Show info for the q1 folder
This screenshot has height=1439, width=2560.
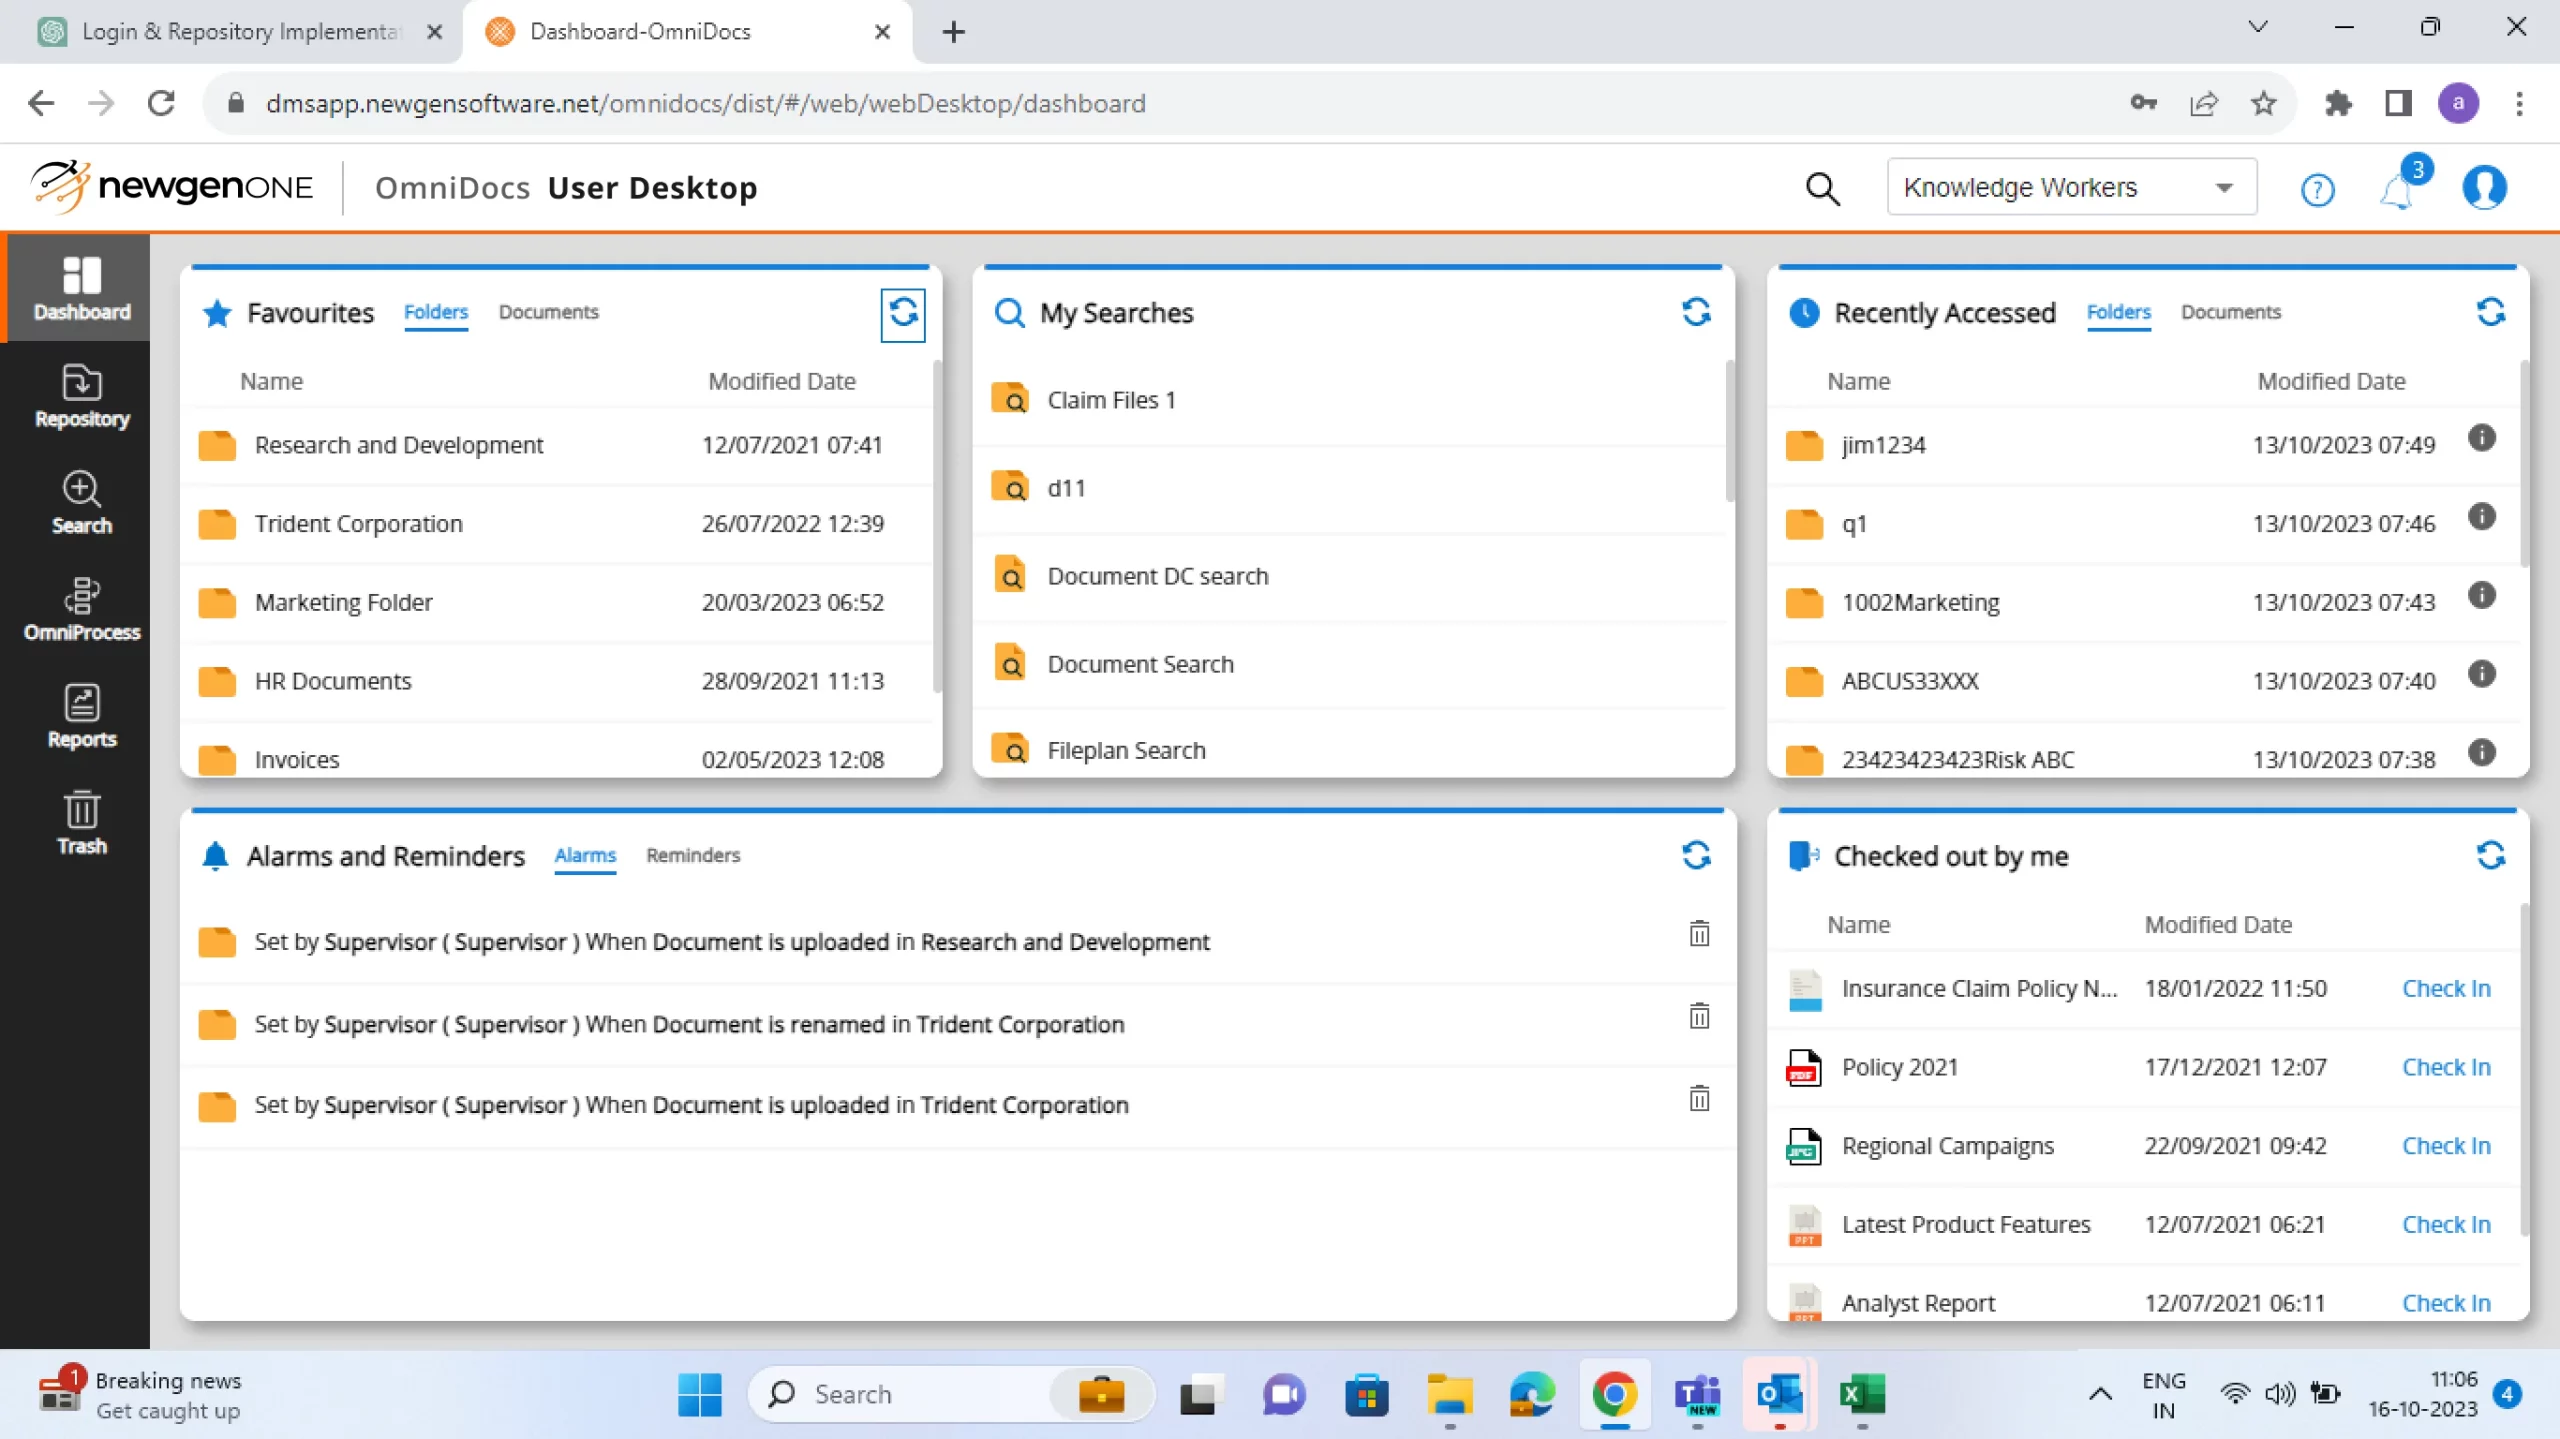click(x=2482, y=517)
